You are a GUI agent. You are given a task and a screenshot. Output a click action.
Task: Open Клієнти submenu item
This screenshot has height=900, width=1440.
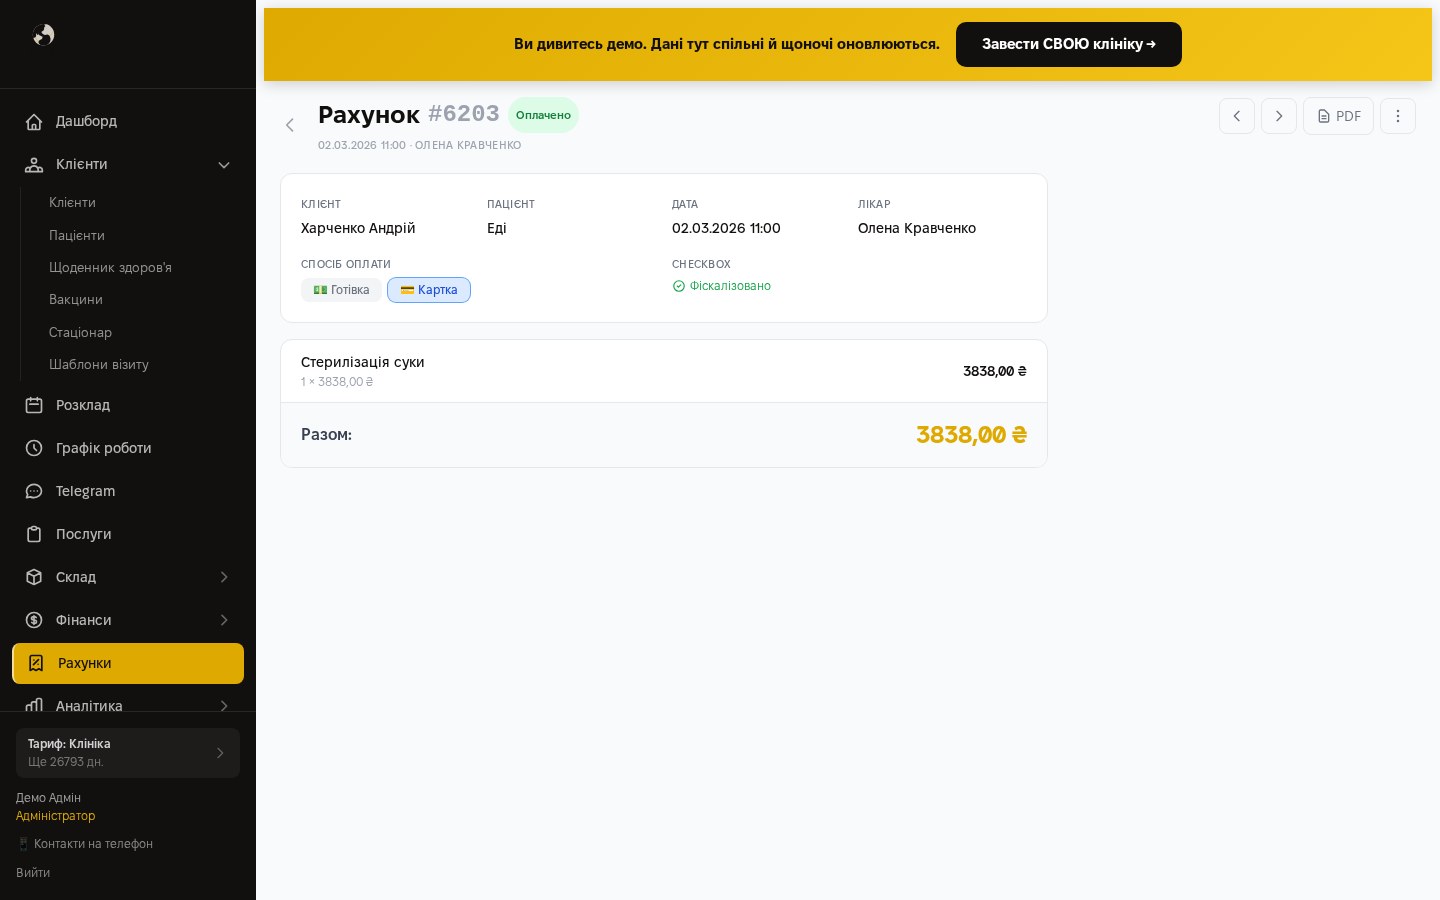[x=72, y=203]
